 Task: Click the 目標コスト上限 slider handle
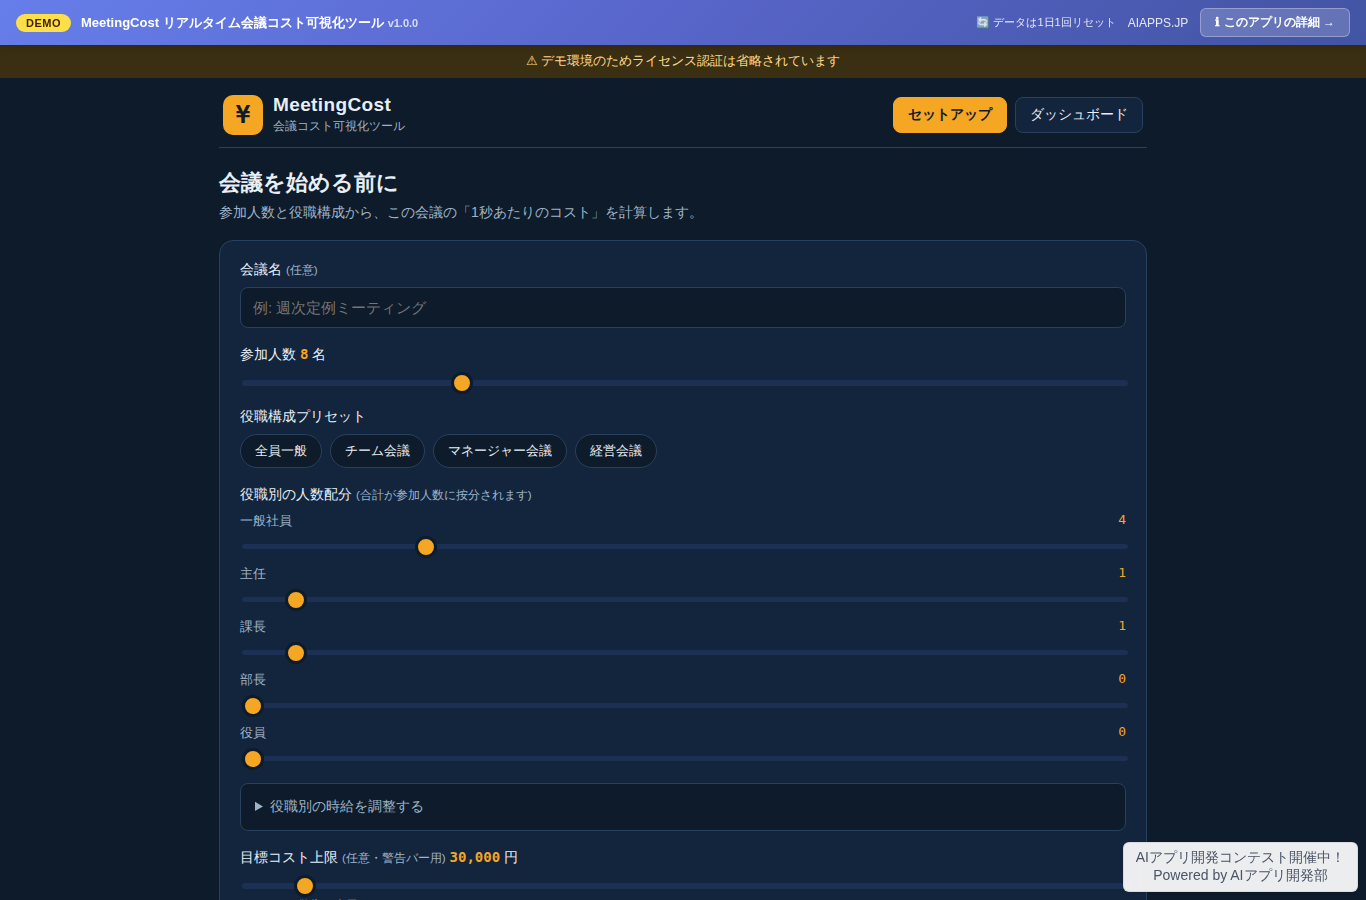click(305, 886)
